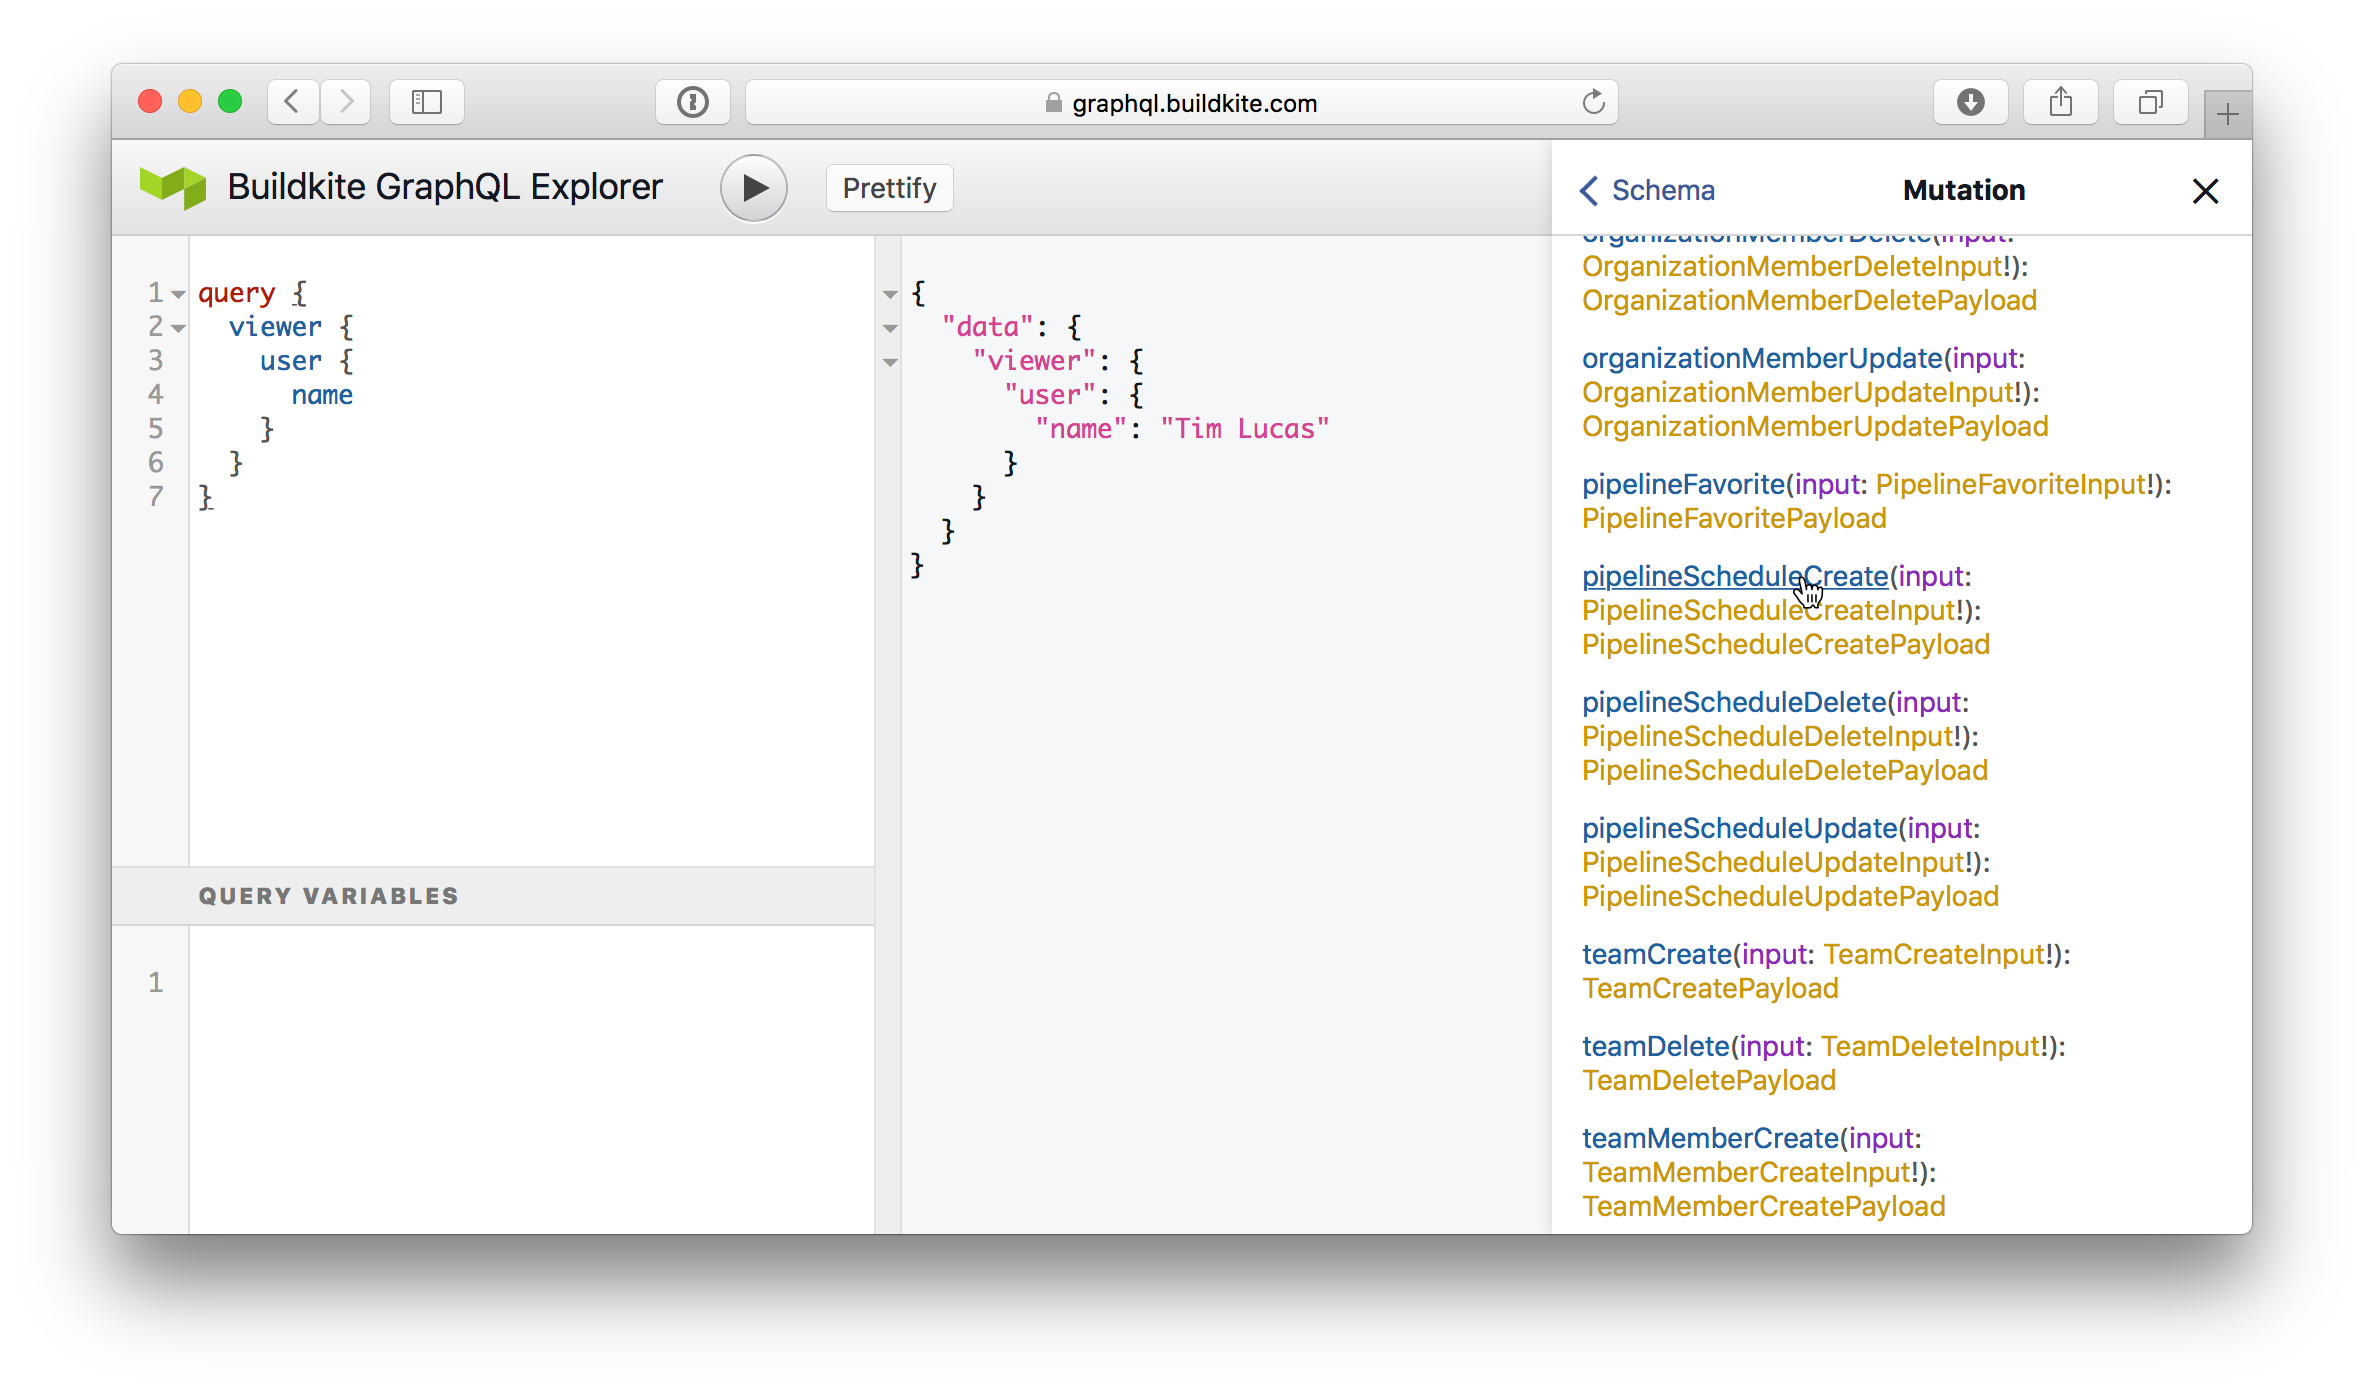This screenshot has height=1394, width=2364.
Task: Open the PipelineScheduleDeleteInput type
Action: 1767,736
